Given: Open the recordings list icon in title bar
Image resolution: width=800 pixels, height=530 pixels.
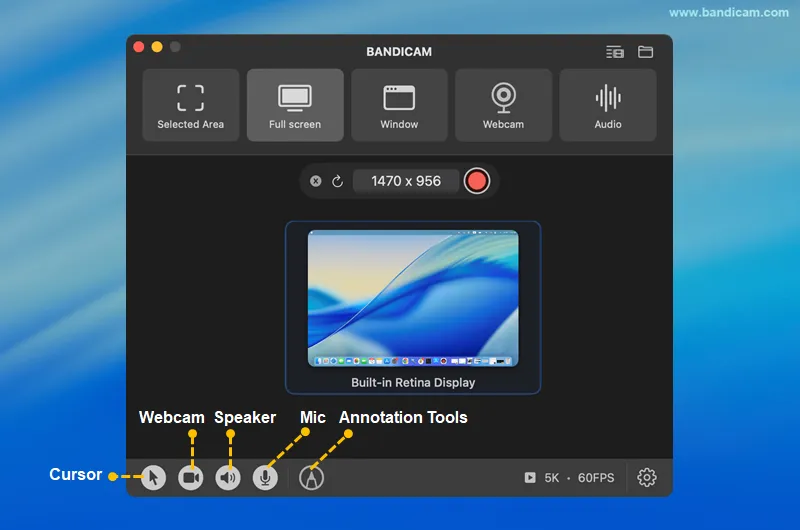Looking at the screenshot, I should coord(615,52).
